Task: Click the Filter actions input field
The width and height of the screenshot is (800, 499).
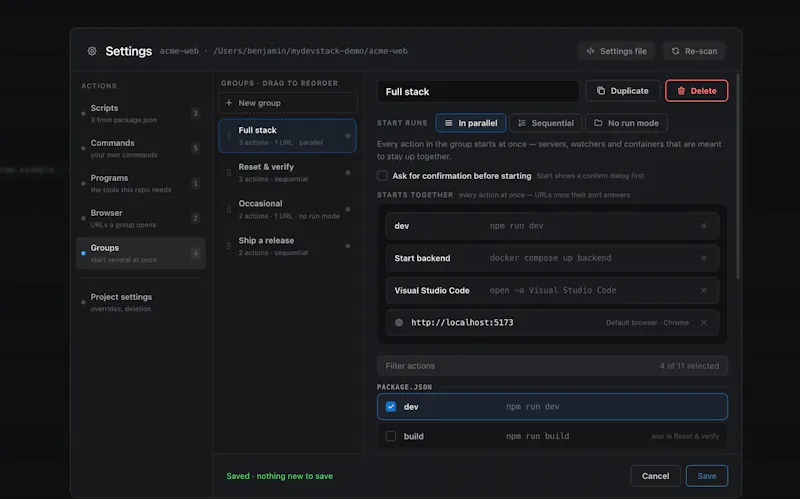Action: (552, 366)
